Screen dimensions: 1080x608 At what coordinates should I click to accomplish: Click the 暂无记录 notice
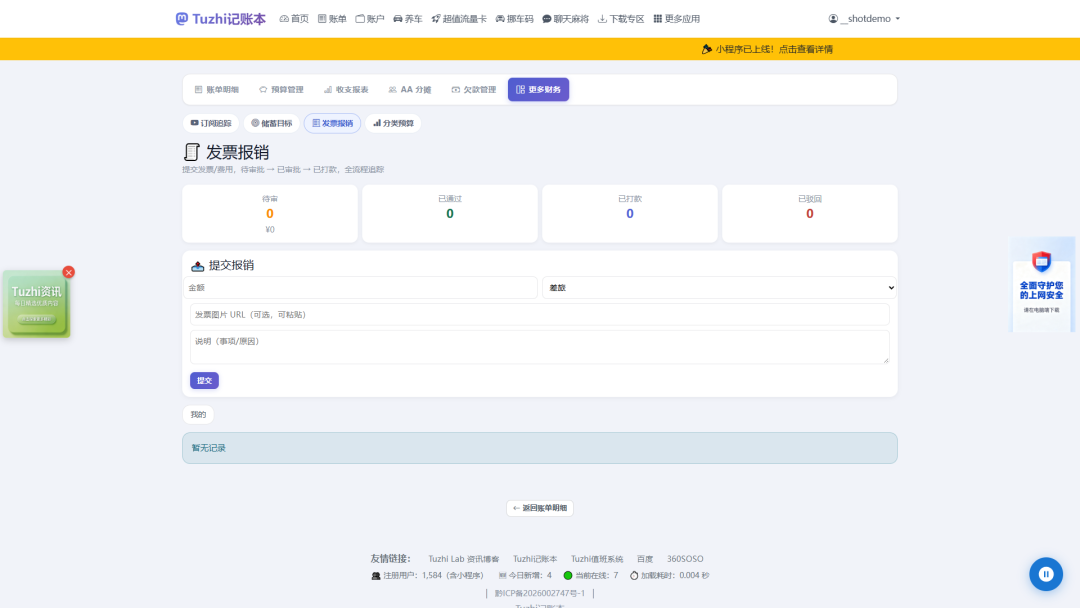point(539,448)
